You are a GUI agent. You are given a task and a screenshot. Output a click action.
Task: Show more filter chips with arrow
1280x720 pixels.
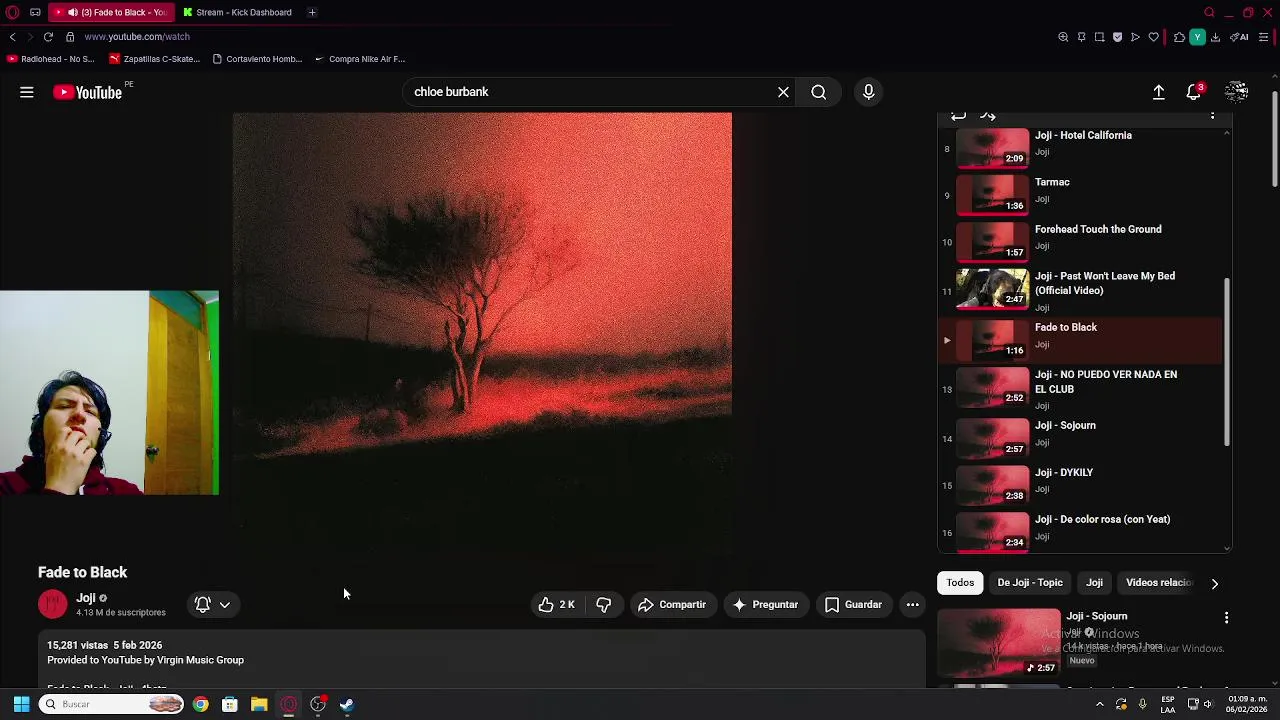pos(1214,583)
